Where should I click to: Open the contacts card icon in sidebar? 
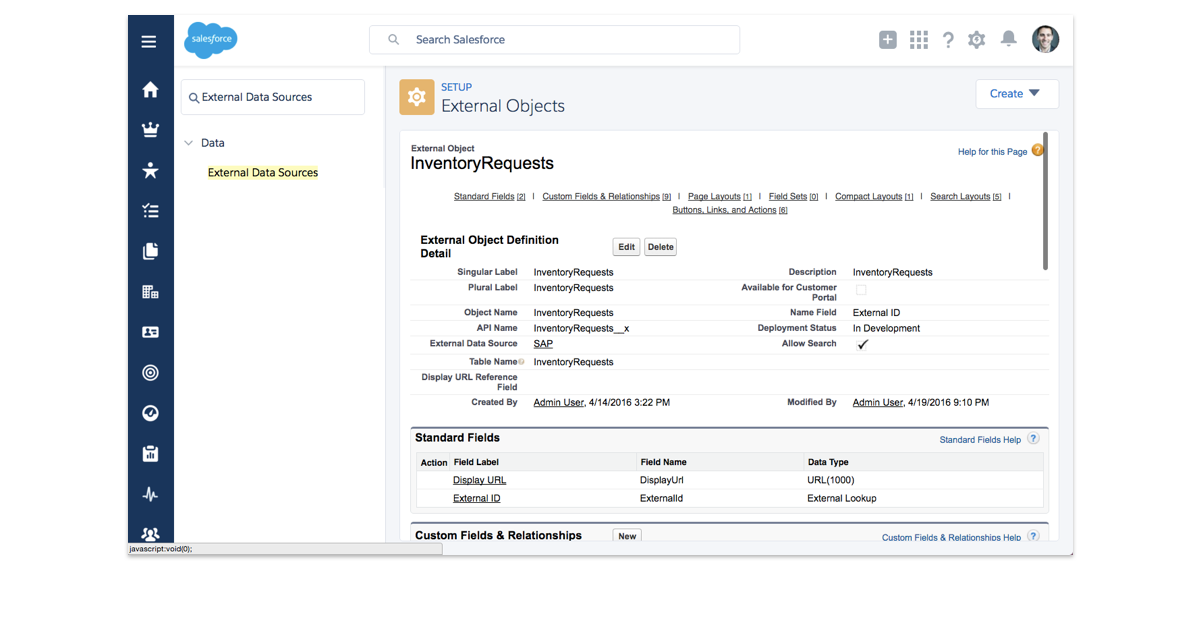click(x=150, y=332)
